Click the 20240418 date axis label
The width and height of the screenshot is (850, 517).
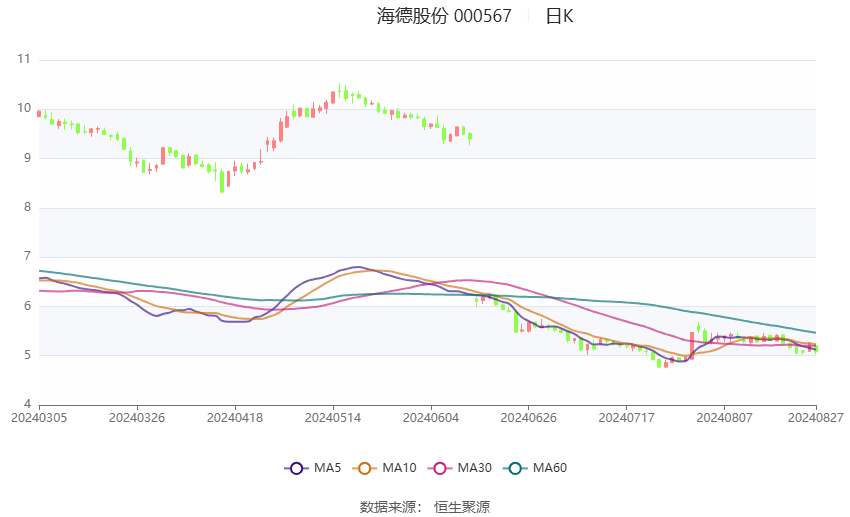pos(235,418)
